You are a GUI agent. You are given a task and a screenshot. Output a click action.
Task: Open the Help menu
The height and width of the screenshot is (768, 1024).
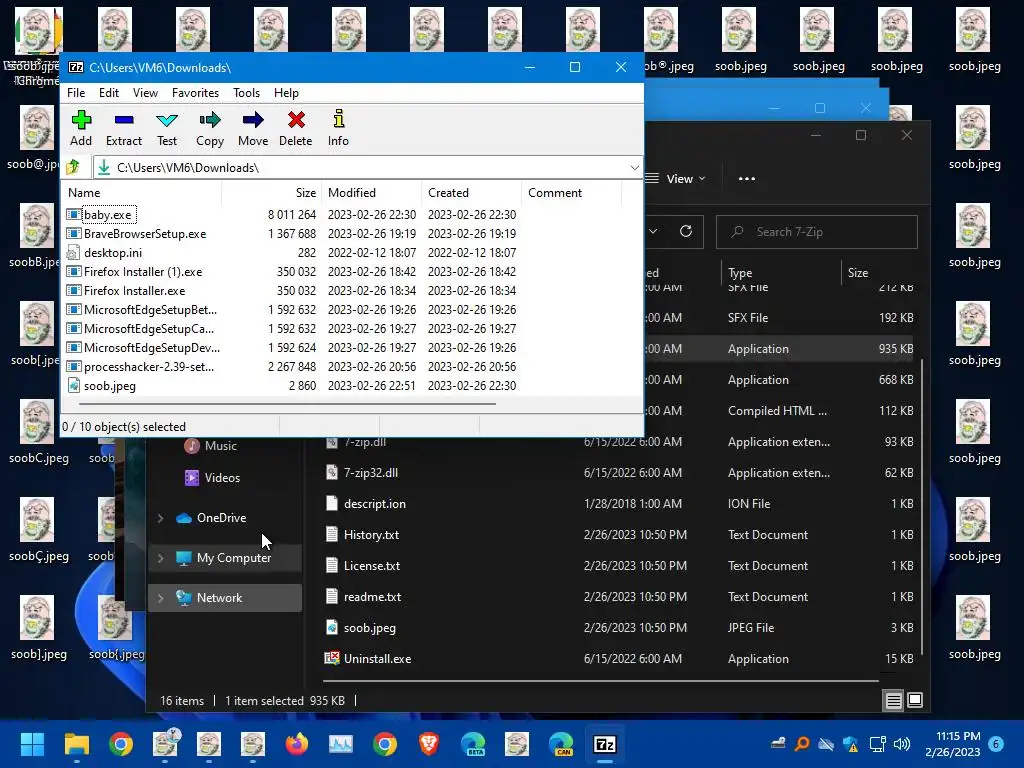(x=286, y=93)
